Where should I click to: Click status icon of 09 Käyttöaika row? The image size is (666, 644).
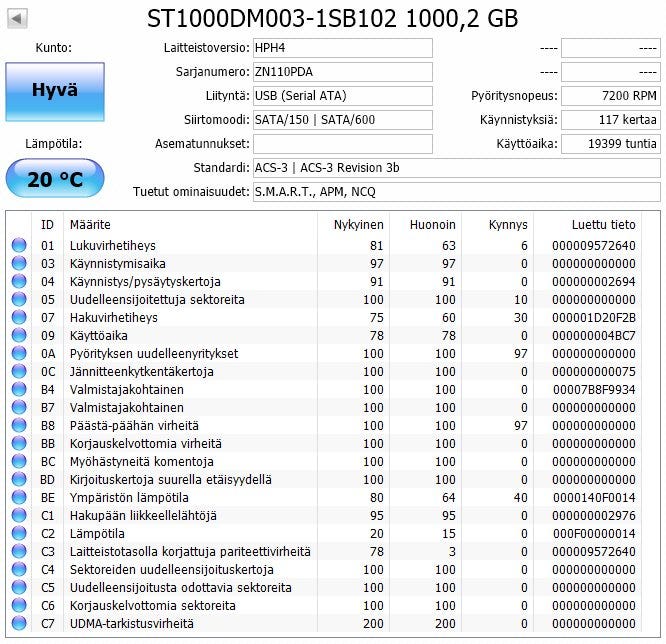coord(19,335)
